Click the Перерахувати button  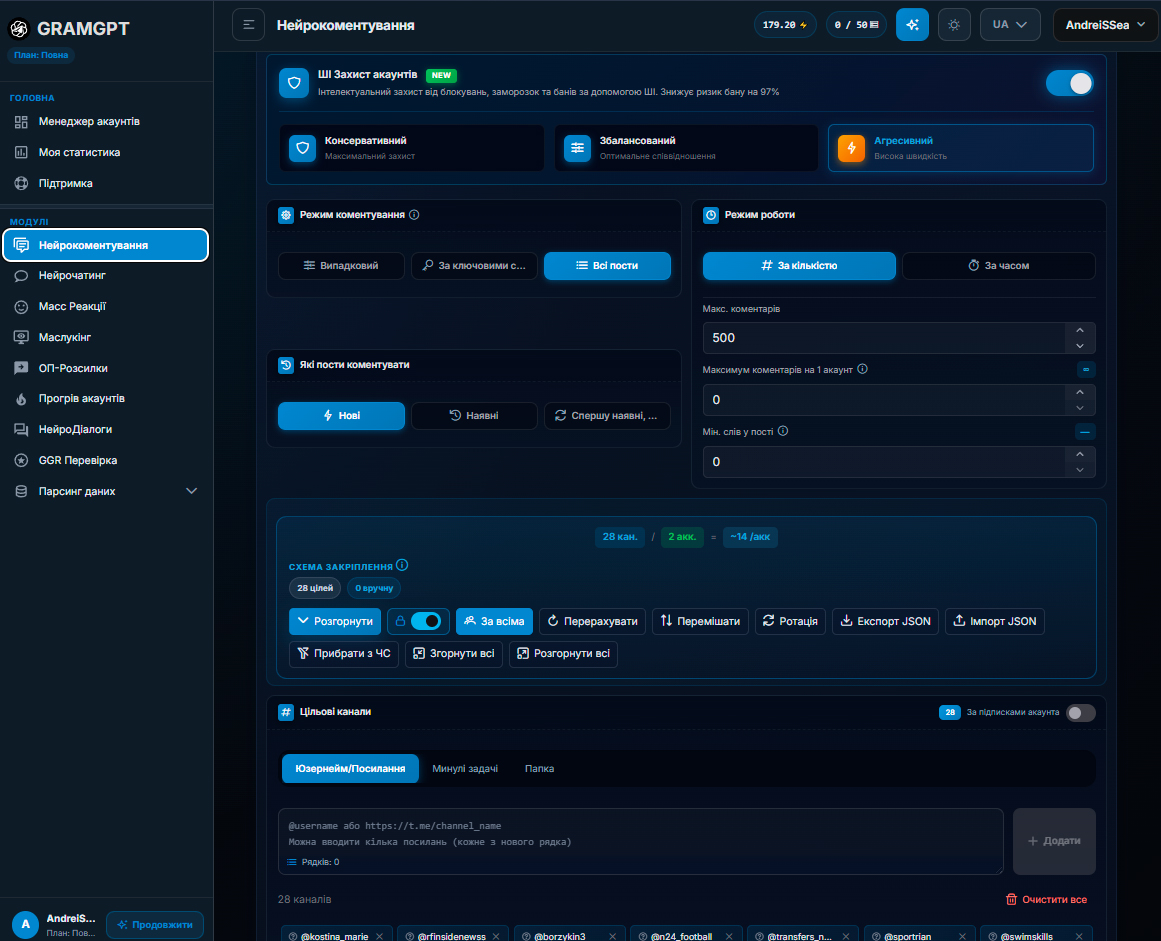coord(592,621)
